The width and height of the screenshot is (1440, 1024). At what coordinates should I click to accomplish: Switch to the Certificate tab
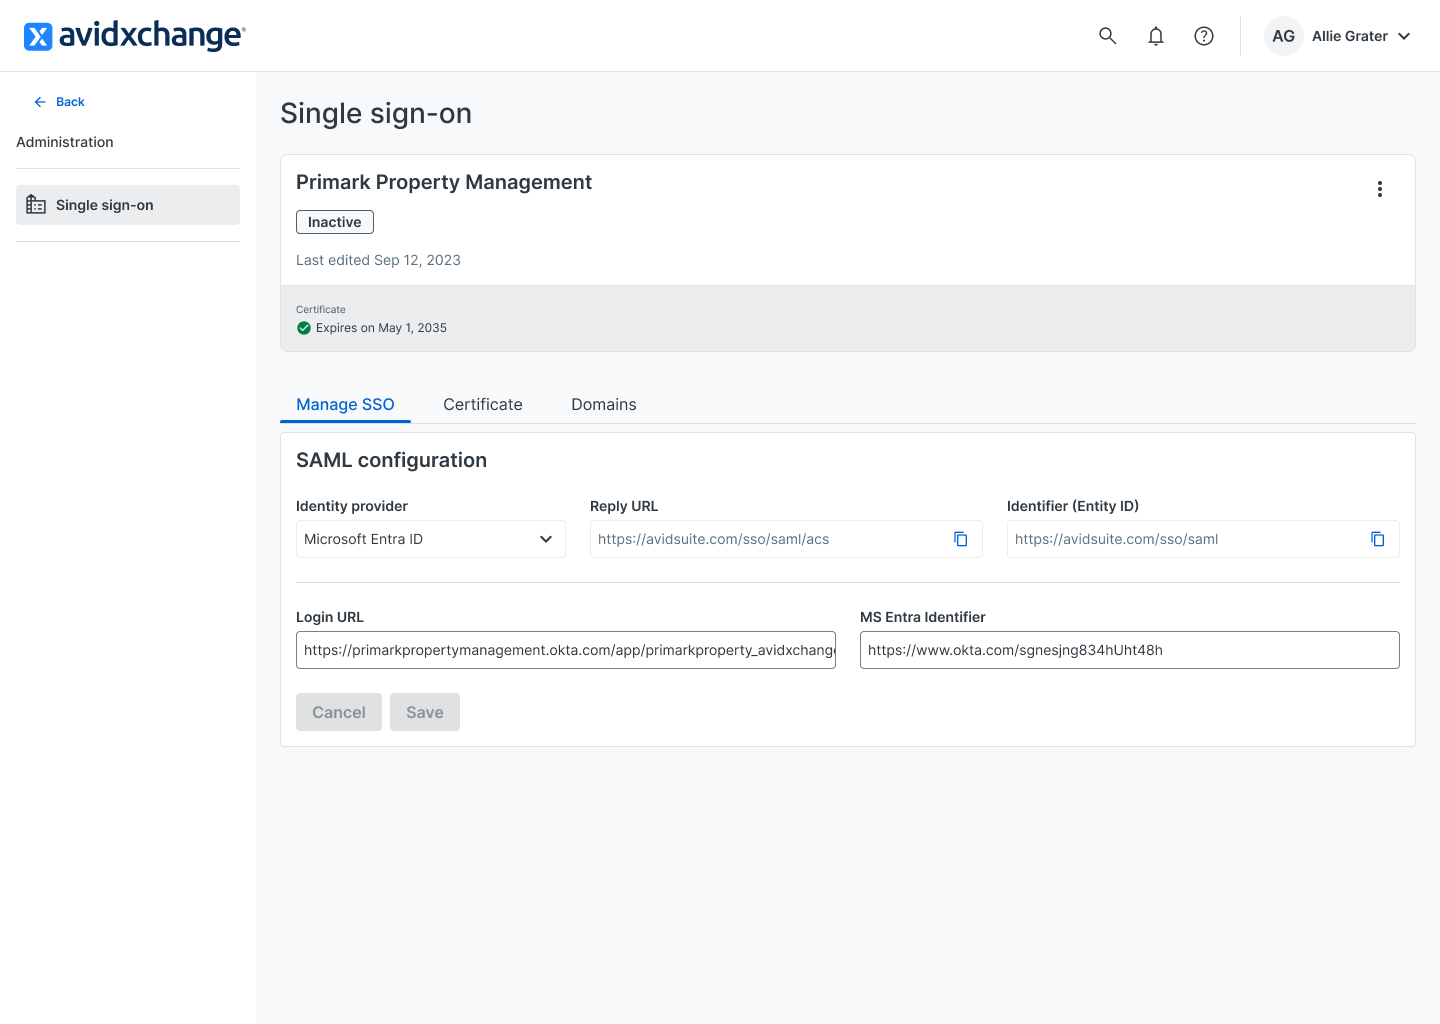coord(483,404)
